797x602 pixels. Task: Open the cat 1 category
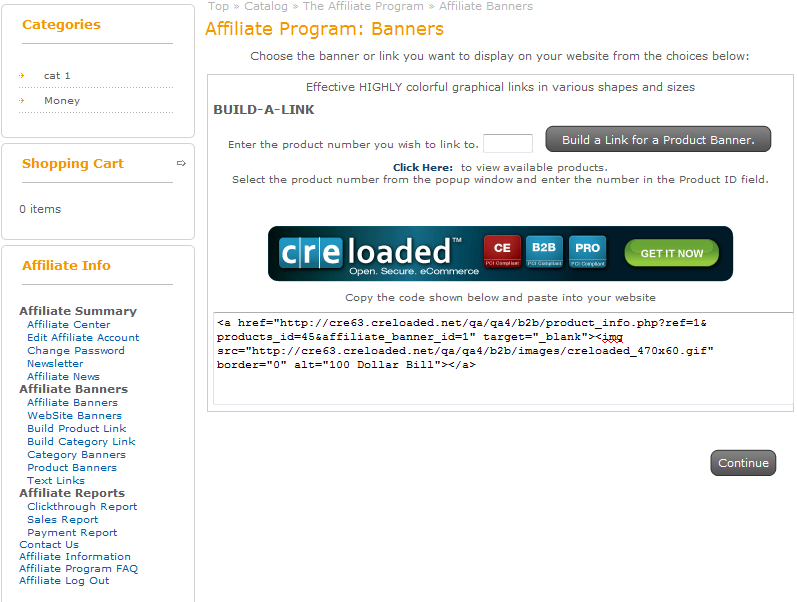(x=57, y=76)
